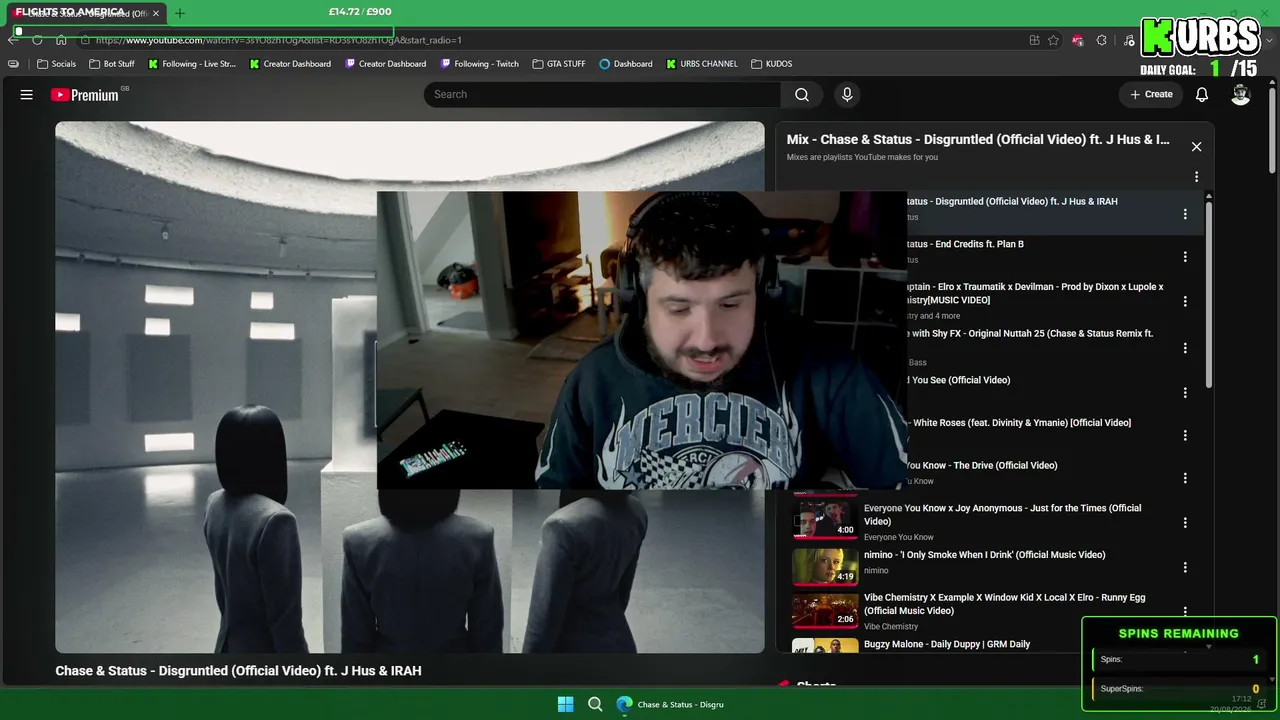1280x720 pixels.
Task: Open options for Just for the Times
Action: coord(1185,522)
